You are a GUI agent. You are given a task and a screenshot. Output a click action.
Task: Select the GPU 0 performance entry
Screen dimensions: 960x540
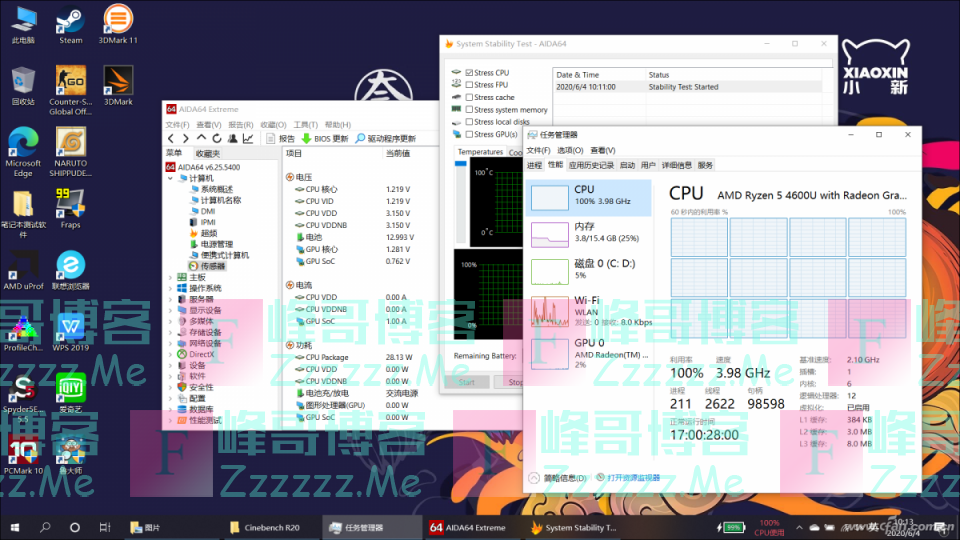[x=588, y=353]
